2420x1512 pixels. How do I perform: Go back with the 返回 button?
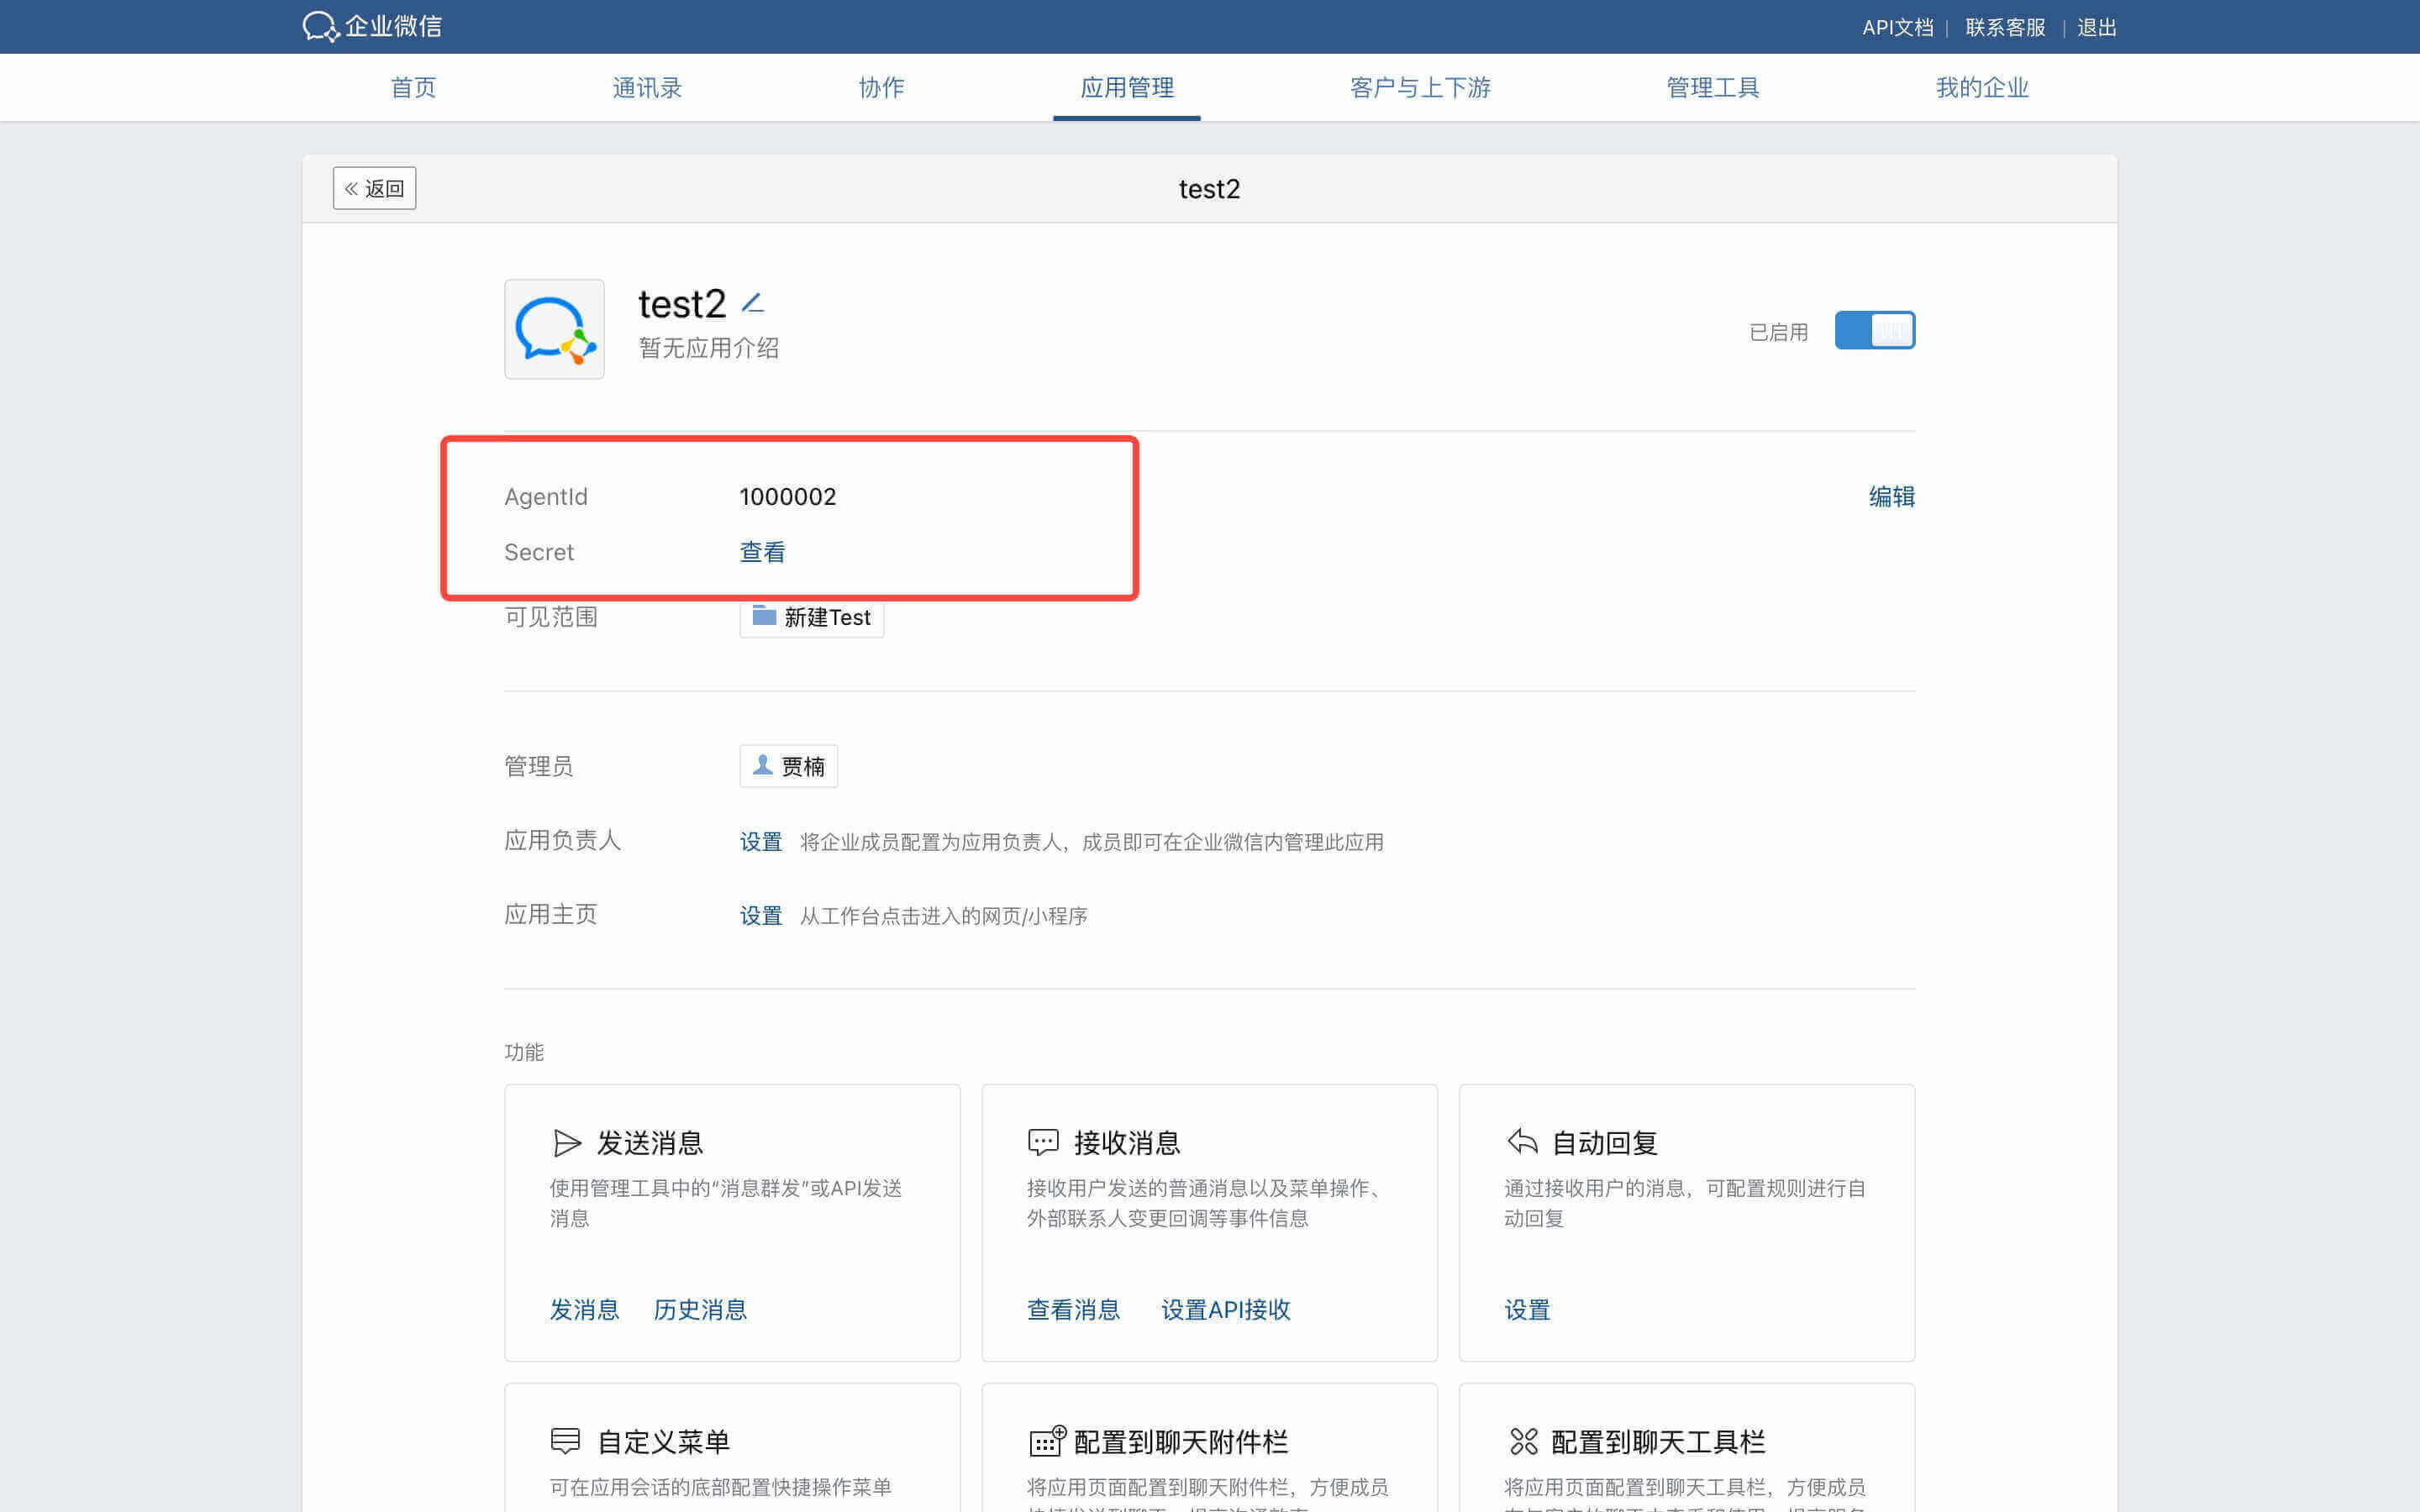coord(374,188)
